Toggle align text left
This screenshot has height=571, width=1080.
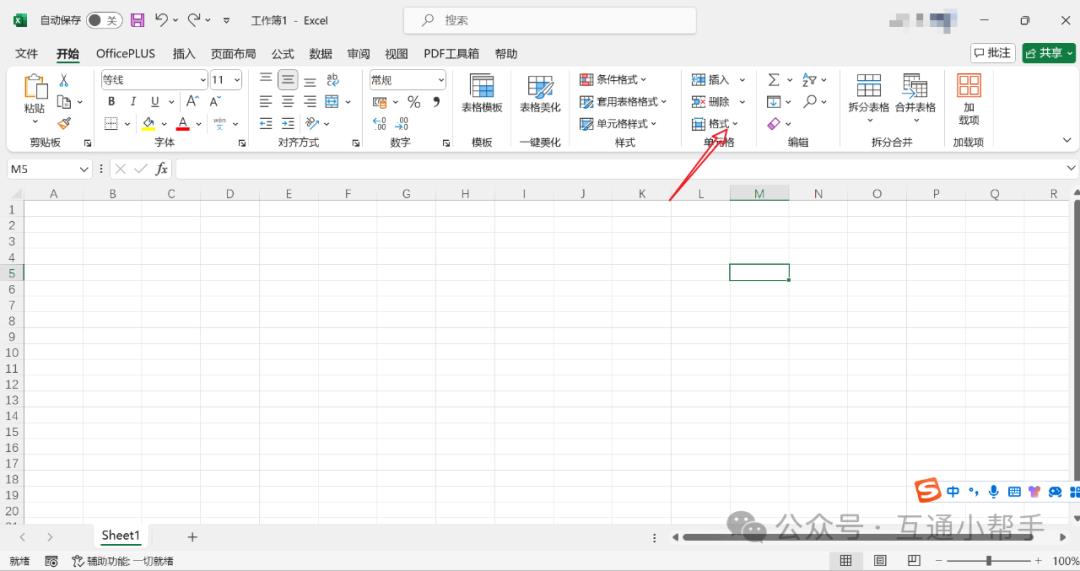pyautogui.click(x=266, y=102)
